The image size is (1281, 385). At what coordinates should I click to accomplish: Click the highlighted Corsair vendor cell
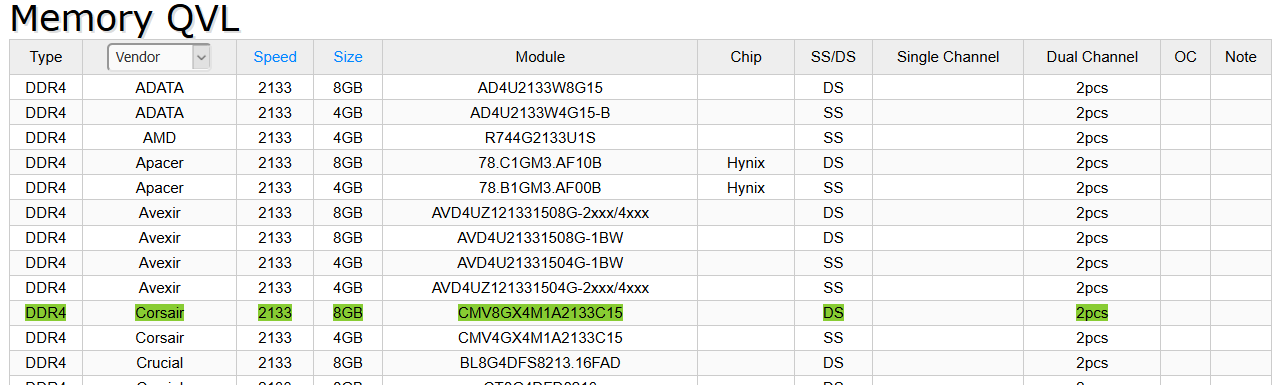click(159, 313)
